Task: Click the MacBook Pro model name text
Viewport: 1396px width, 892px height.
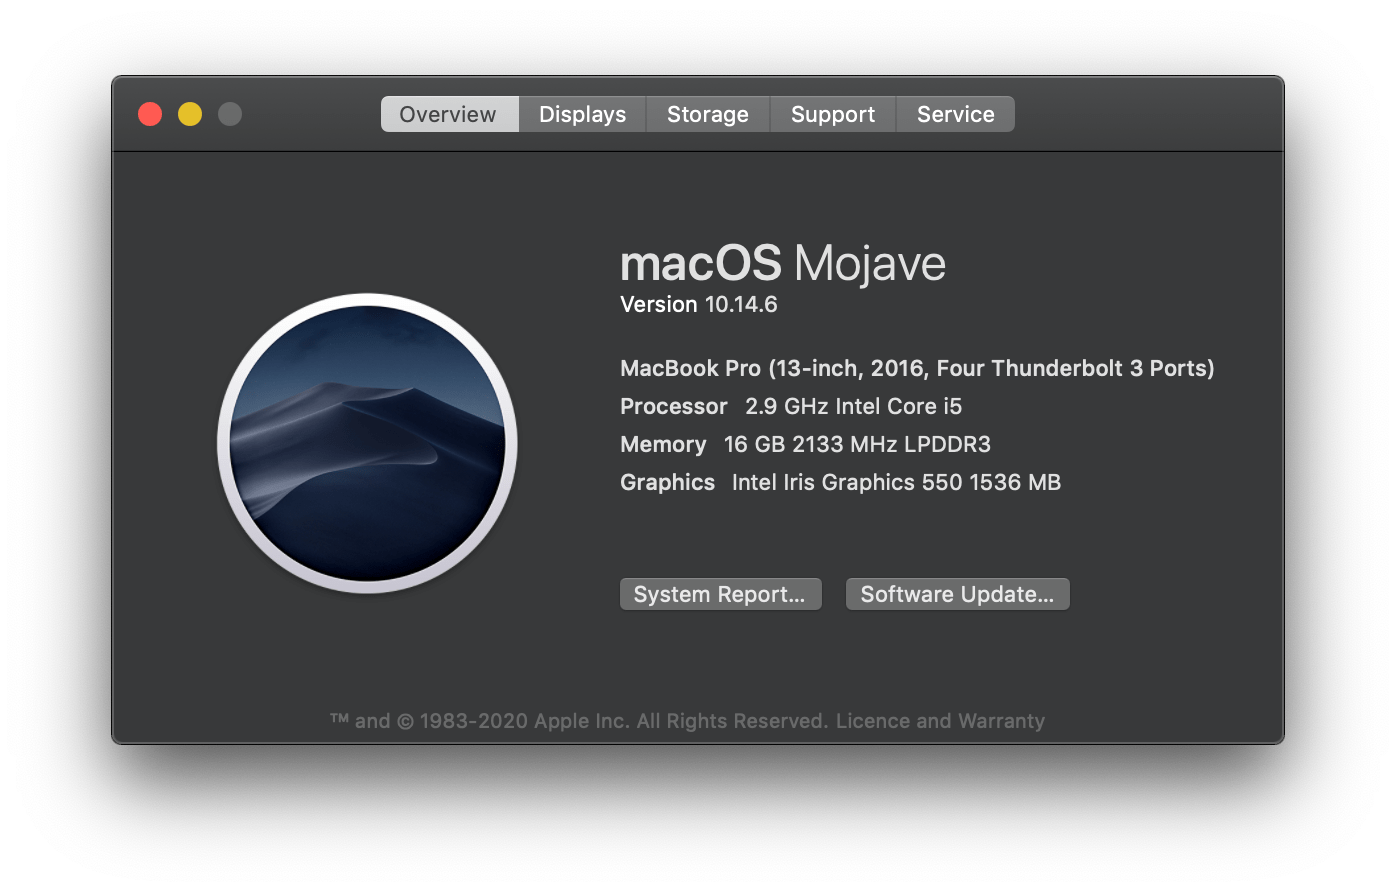Action: tap(917, 368)
